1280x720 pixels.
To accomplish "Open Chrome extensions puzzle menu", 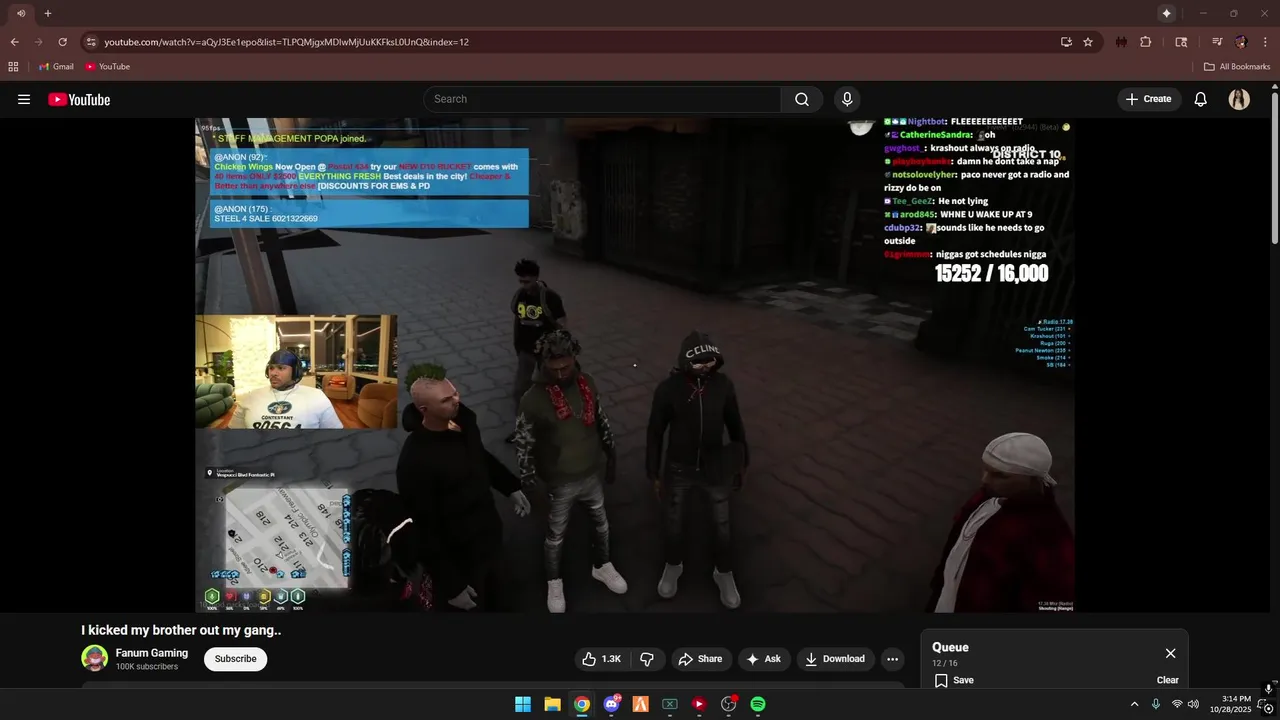I will [1146, 42].
